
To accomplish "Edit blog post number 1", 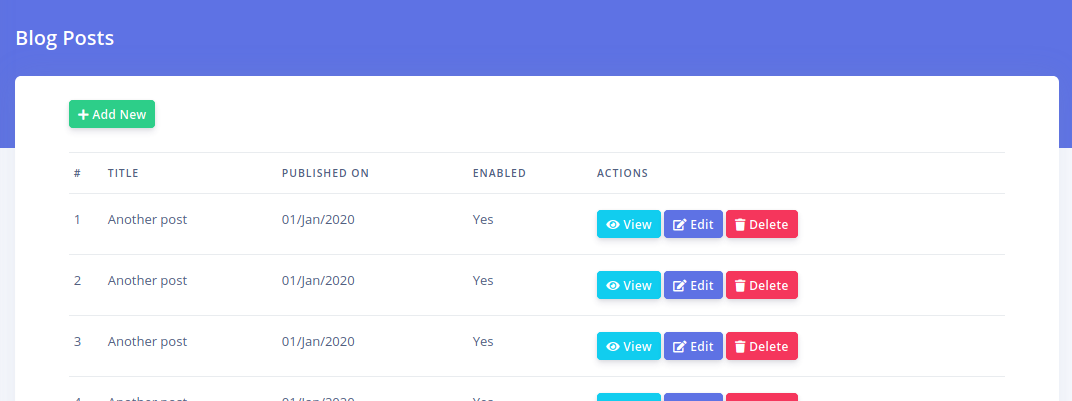I will 693,224.
